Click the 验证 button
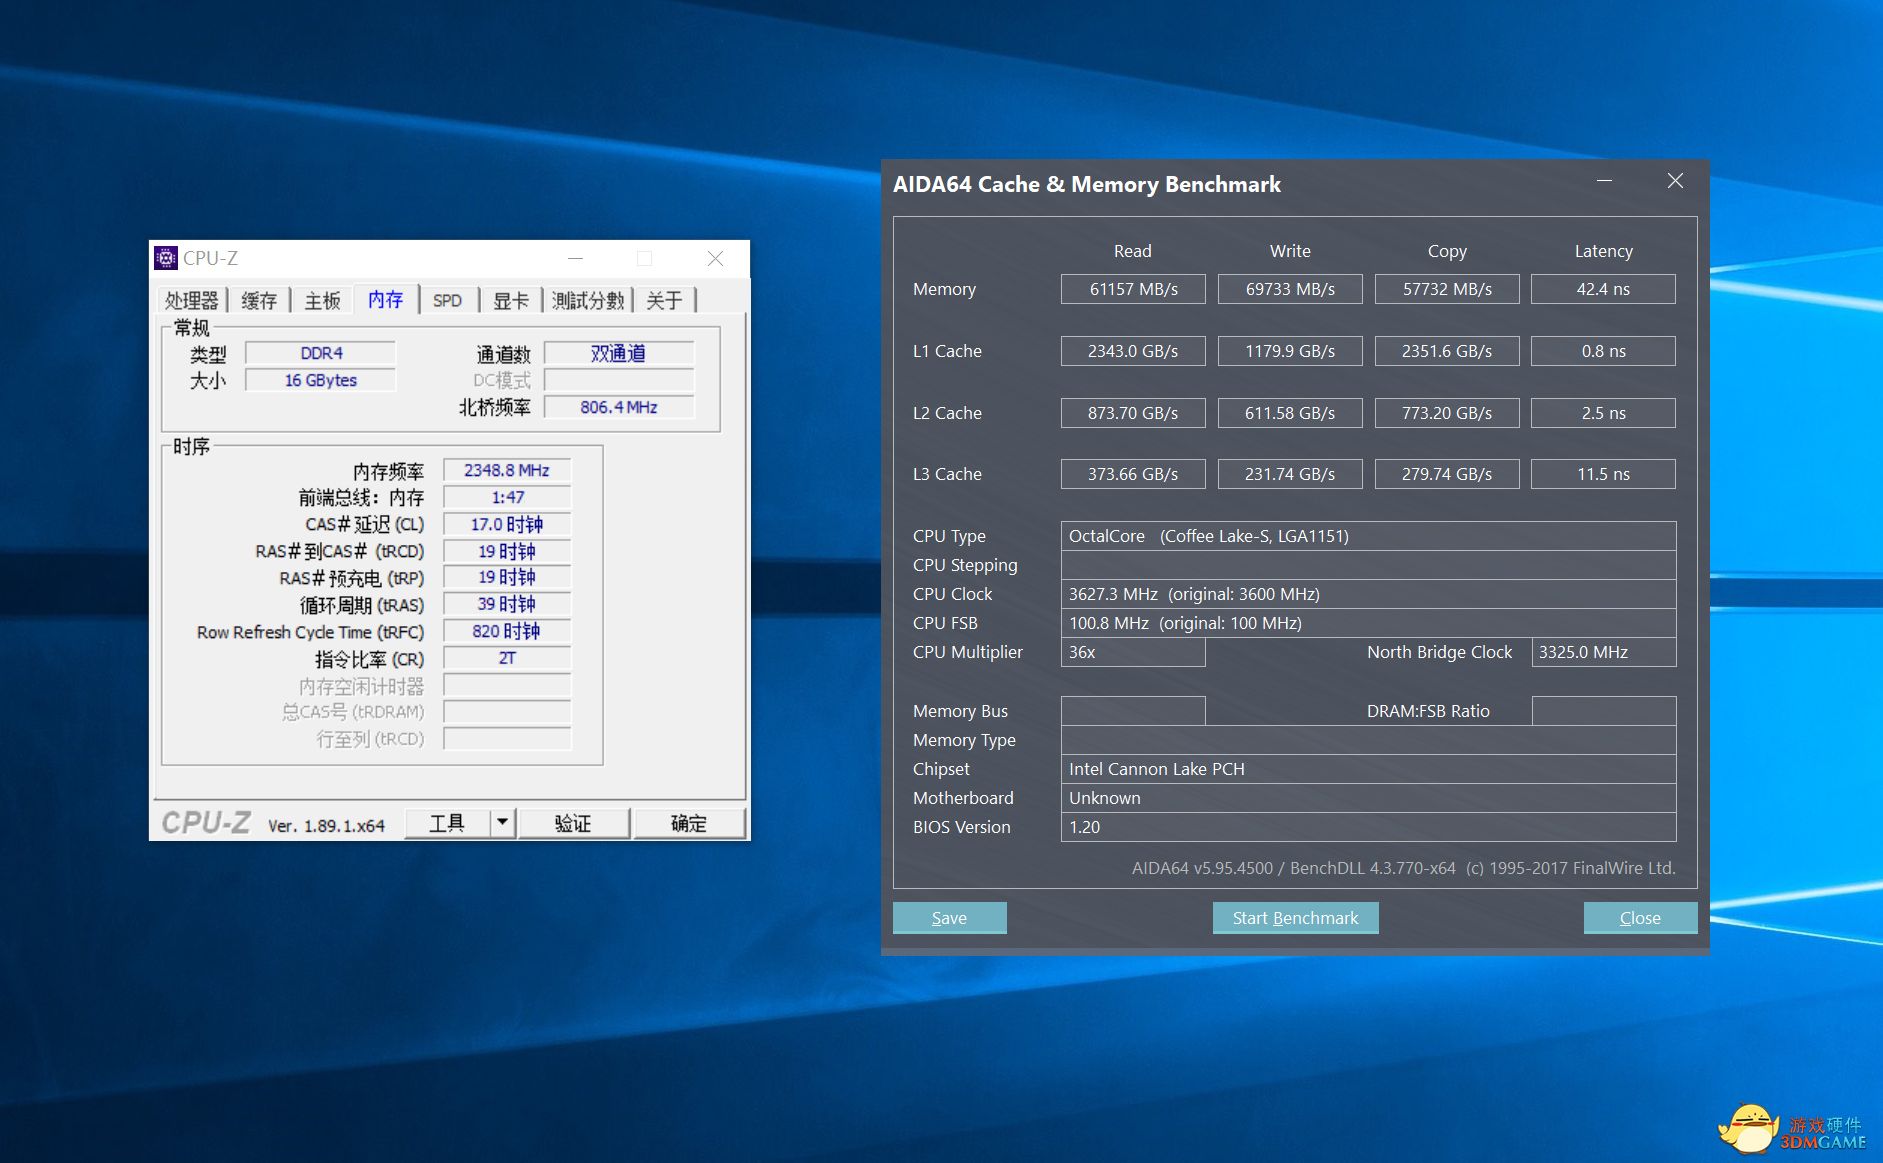Viewport: 1883px width, 1163px height. tap(573, 823)
